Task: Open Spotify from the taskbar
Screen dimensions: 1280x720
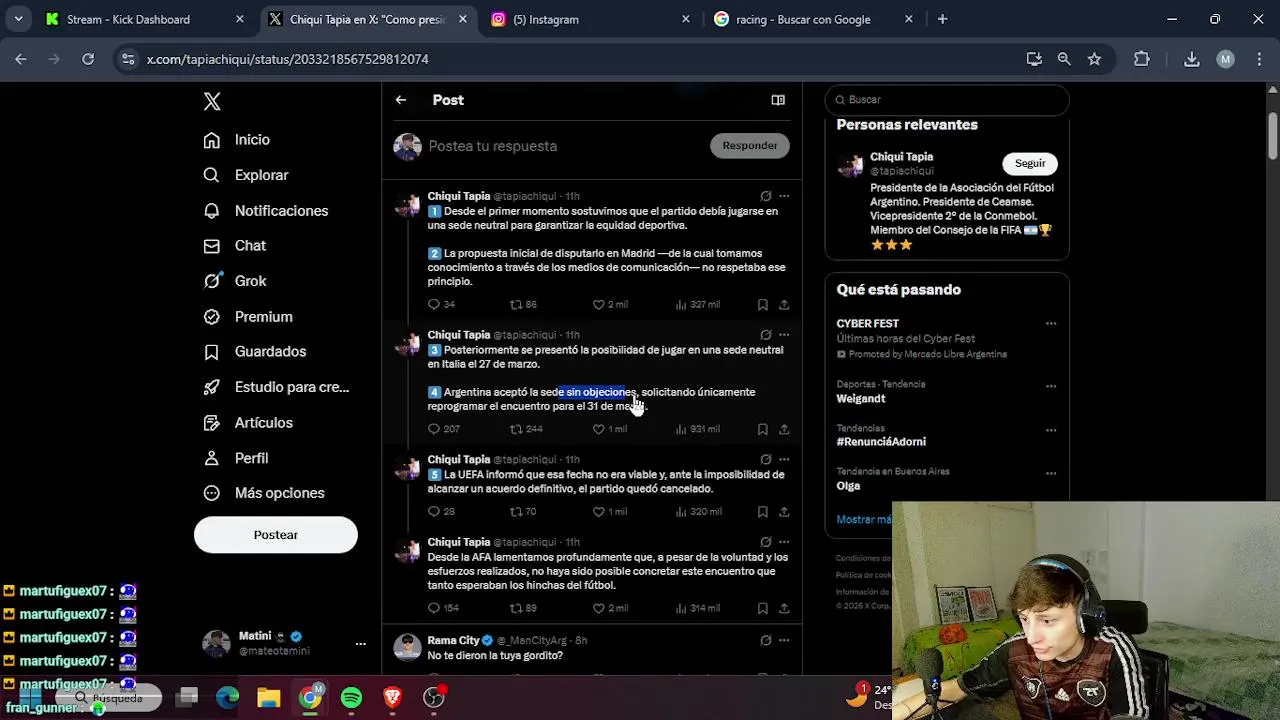Action: (351, 697)
